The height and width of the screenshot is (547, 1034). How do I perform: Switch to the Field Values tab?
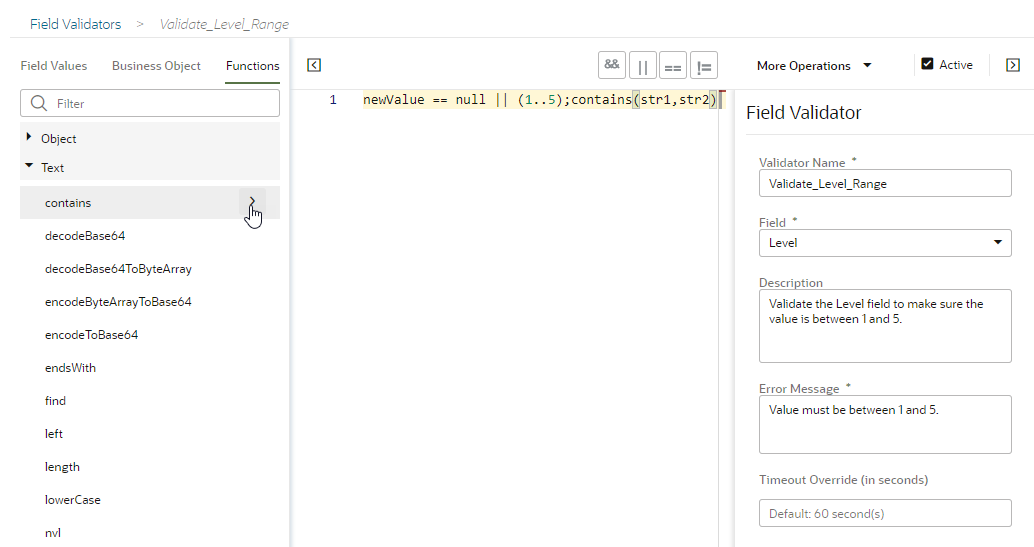[53, 66]
